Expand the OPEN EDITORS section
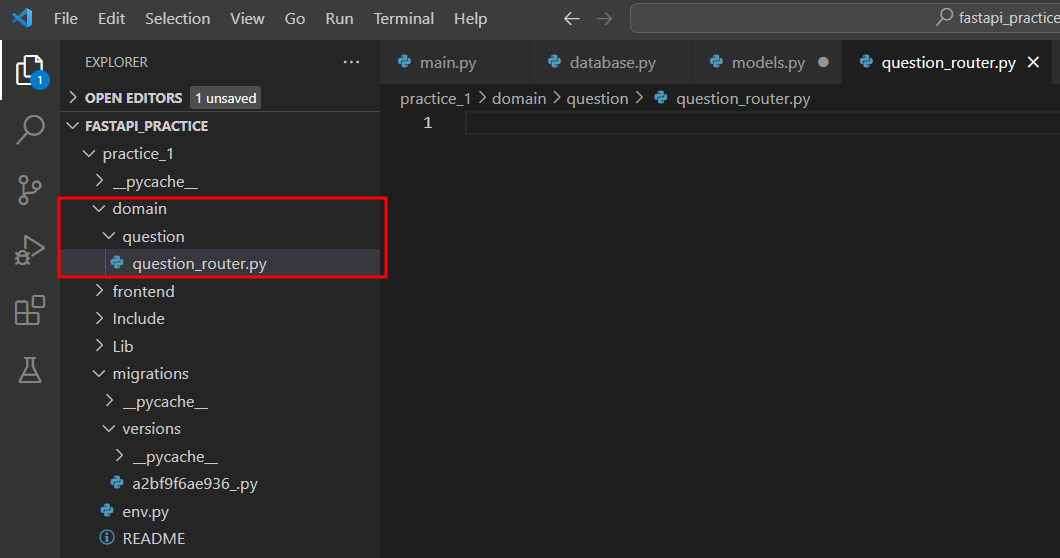Image resolution: width=1060 pixels, height=558 pixels. (73, 97)
